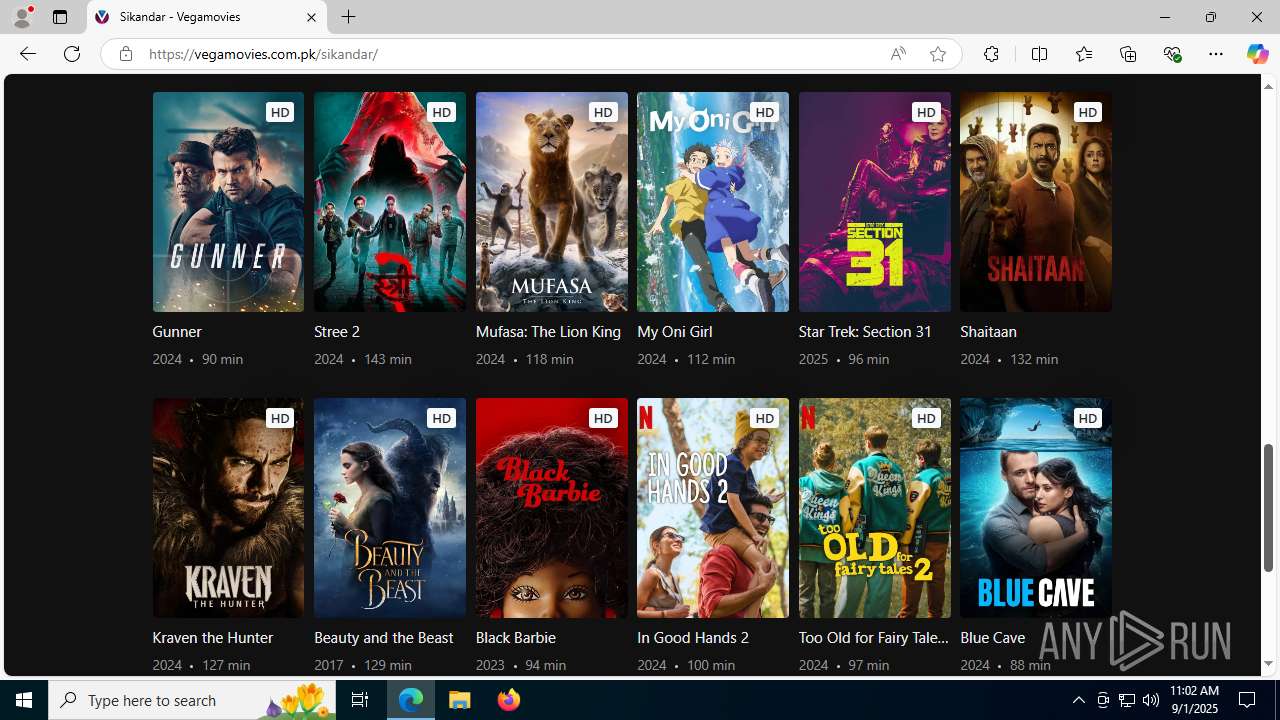The image size is (1280, 720).
Task: Open the Blue Cave poster
Action: click(1036, 508)
